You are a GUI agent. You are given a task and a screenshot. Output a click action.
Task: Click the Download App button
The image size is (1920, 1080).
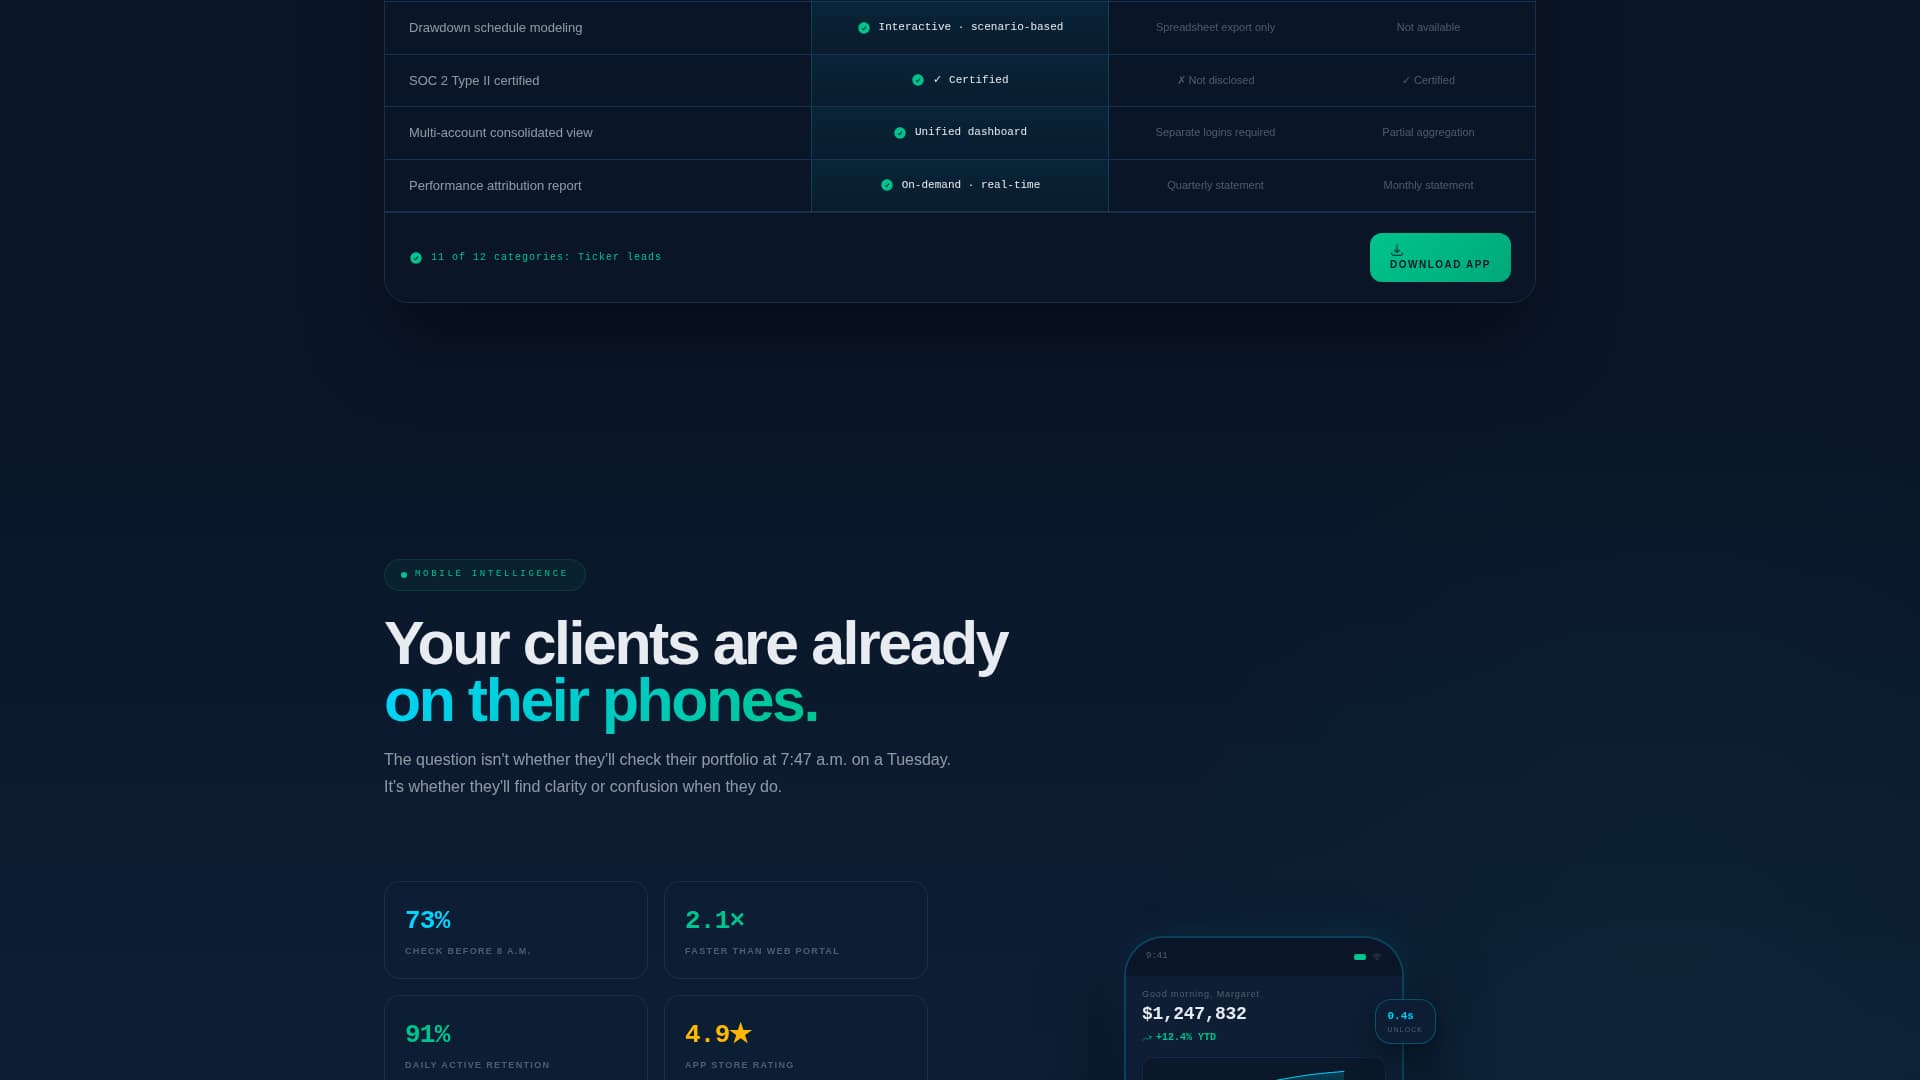pos(1440,257)
